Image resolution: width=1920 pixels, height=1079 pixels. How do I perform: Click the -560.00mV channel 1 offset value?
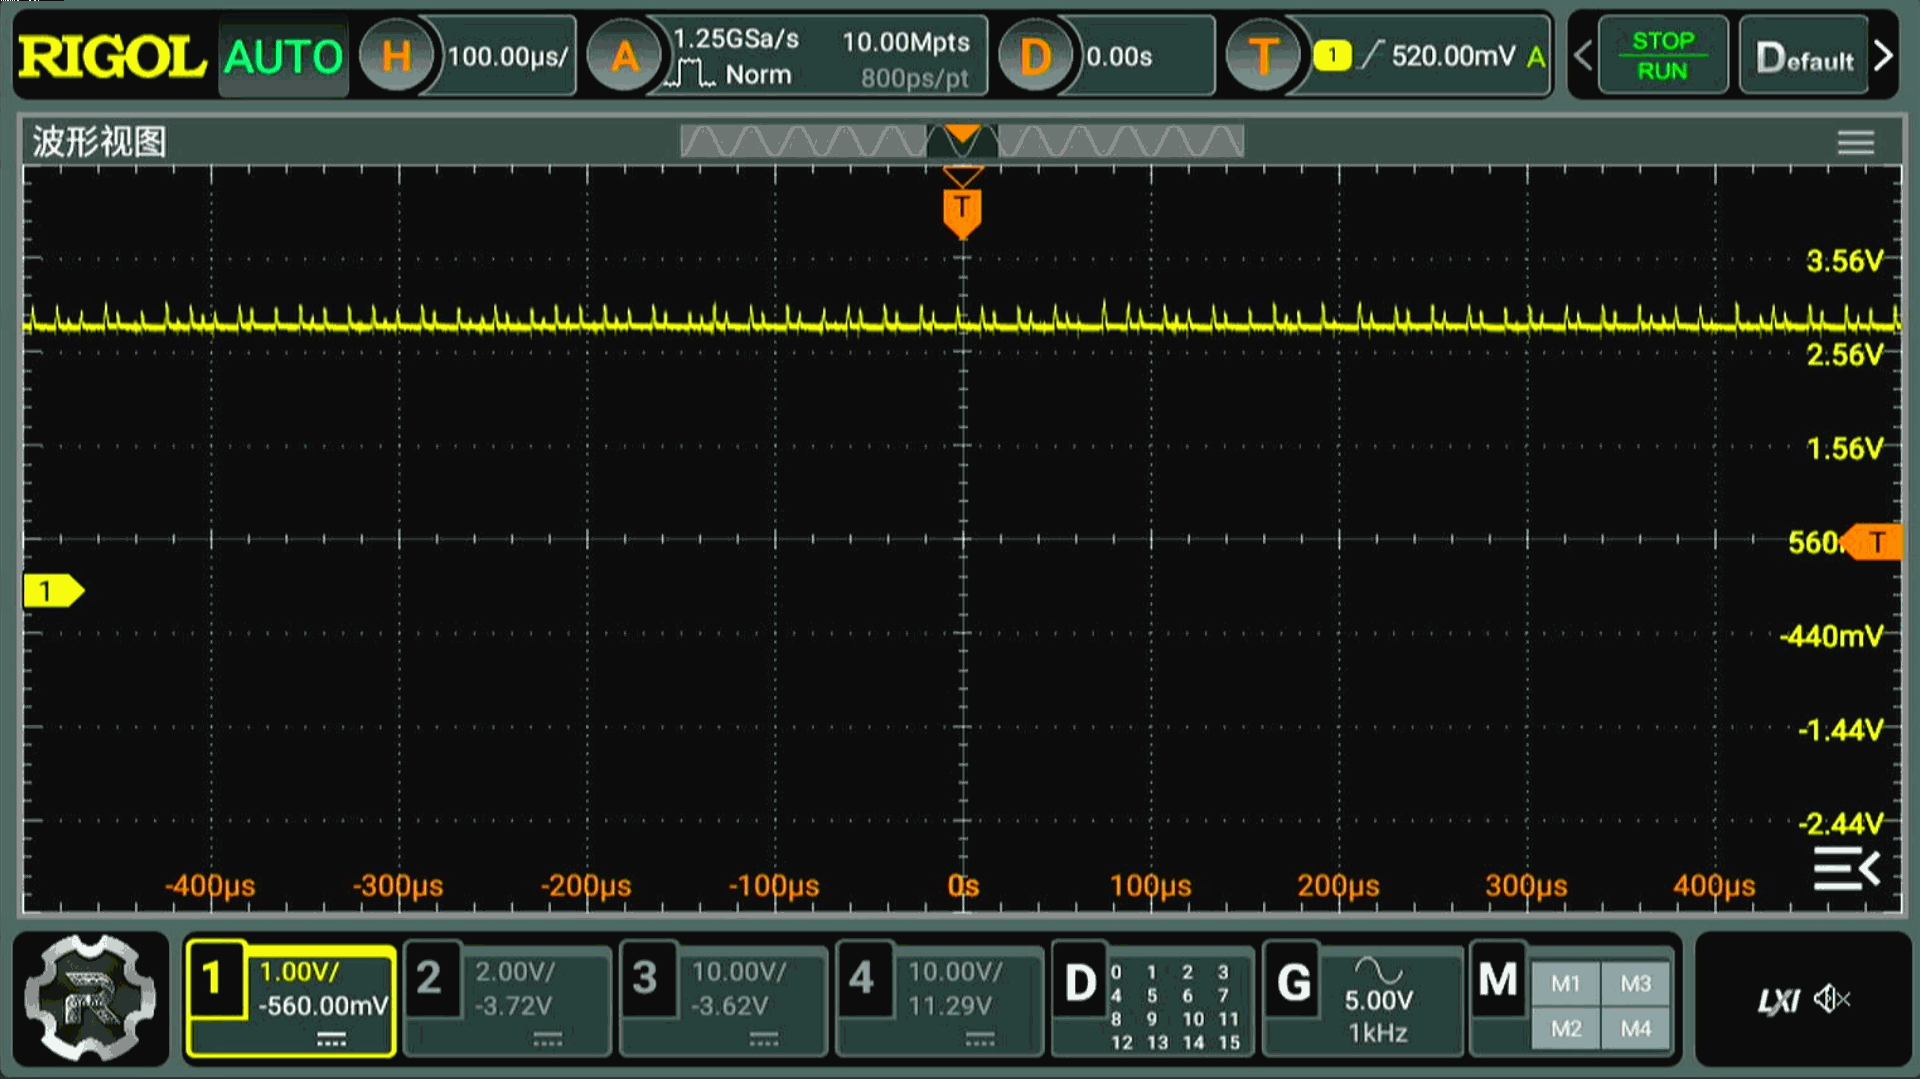[x=323, y=1006]
